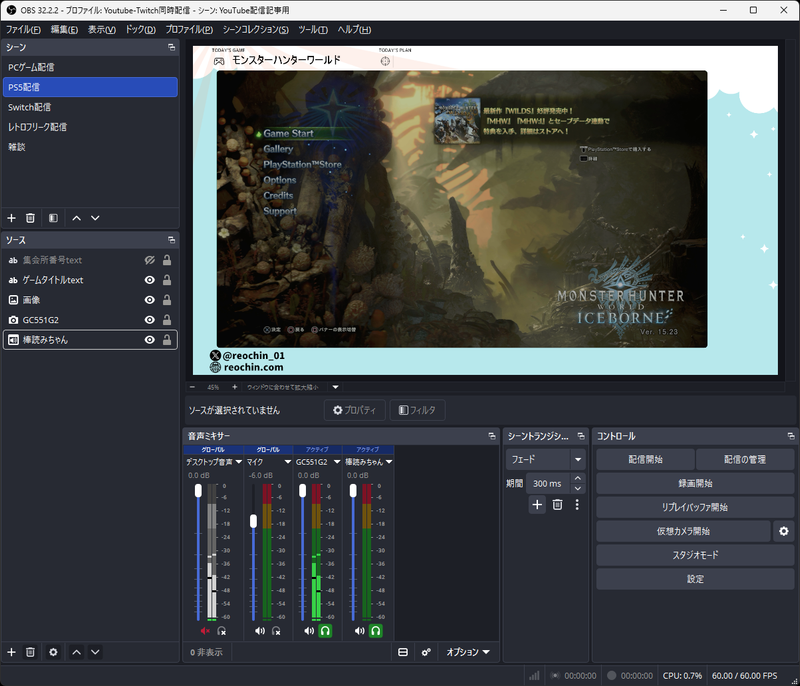Image resolution: width=800 pixels, height=686 pixels.
Task: Mute the マイク channel
Action: (x=260, y=631)
